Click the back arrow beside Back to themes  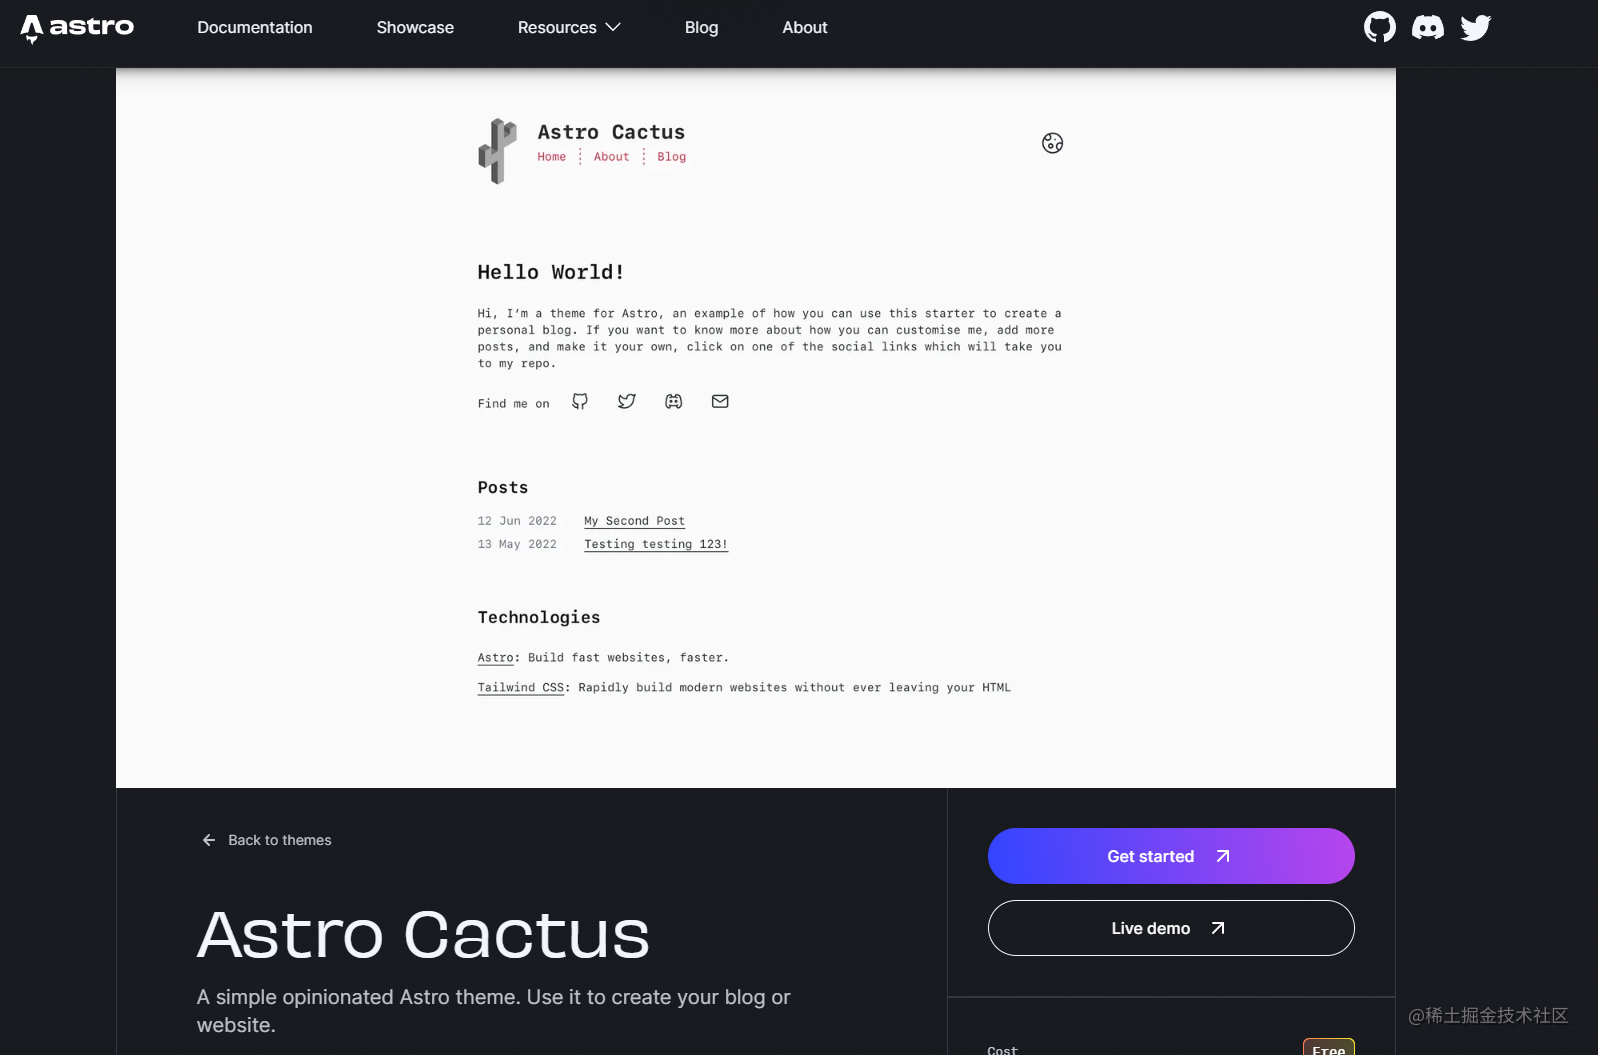point(209,840)
